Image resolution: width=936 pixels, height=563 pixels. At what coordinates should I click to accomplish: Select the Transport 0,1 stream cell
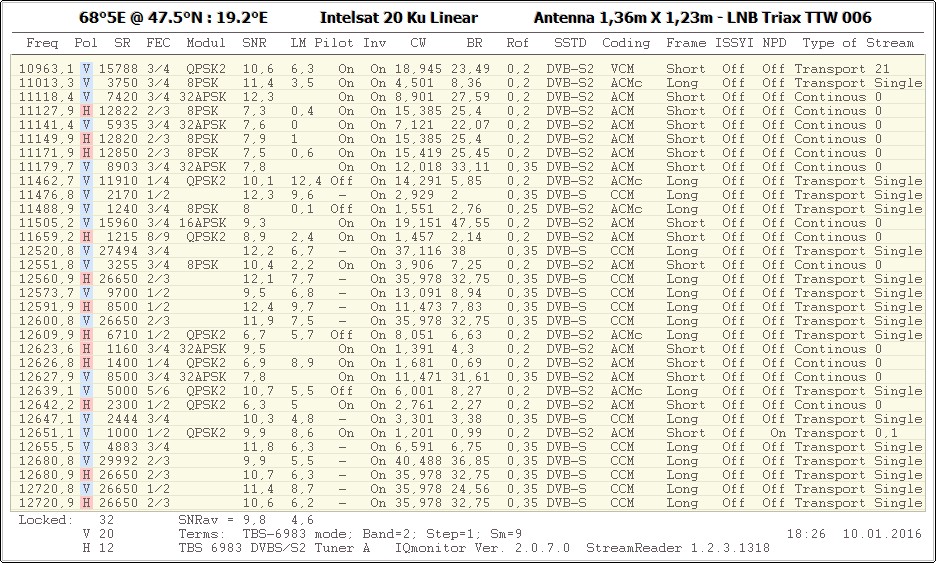[846, 433]
